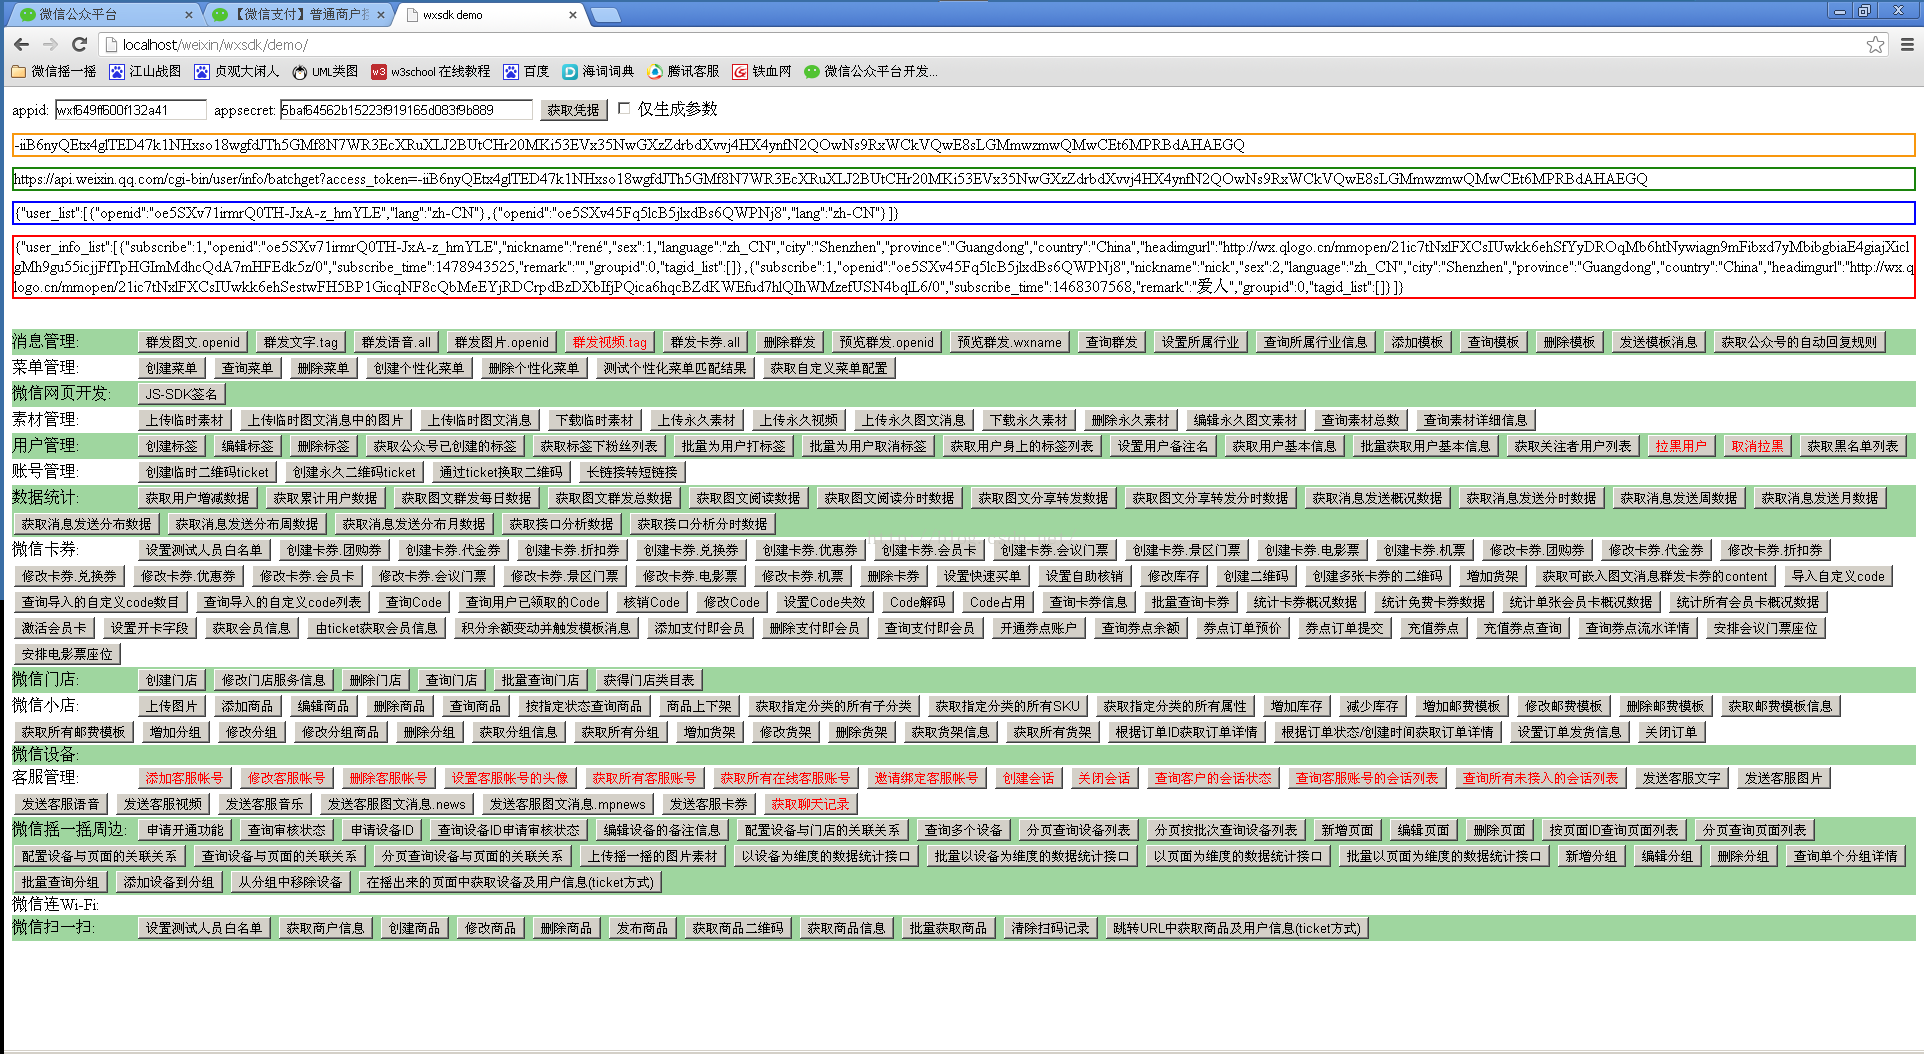Click 上传图片 in 微信小店 row
Image resolution: width=1924 pixels, height=1054 pixels.
[172, 706]
